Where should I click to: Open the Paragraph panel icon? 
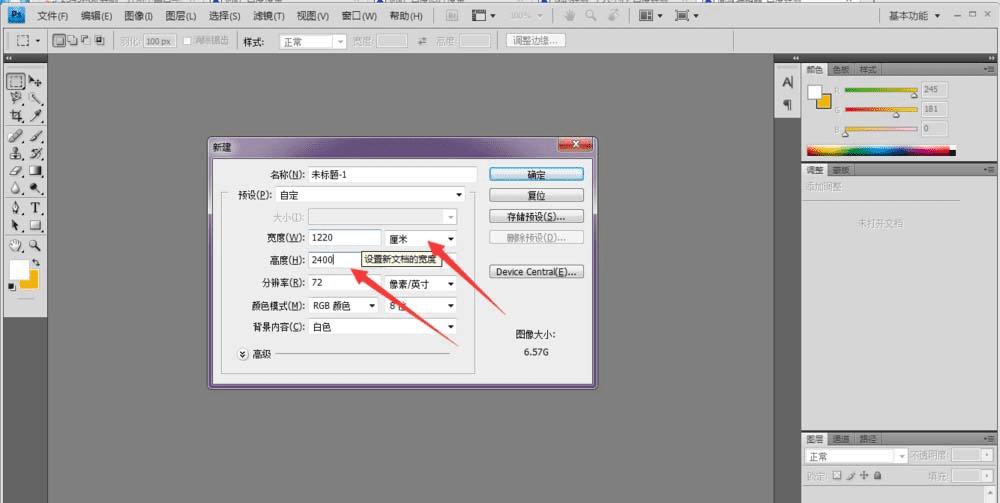(x=788, y=104)
